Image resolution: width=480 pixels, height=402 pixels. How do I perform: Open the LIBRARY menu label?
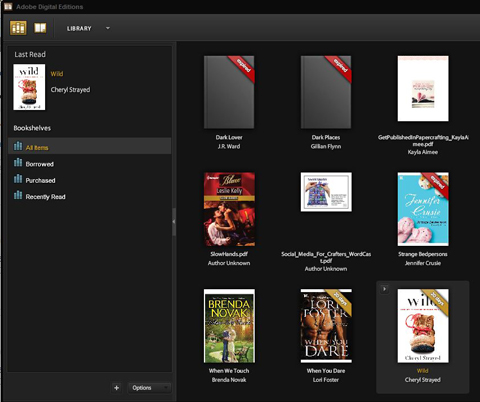(x=79, y=29)
